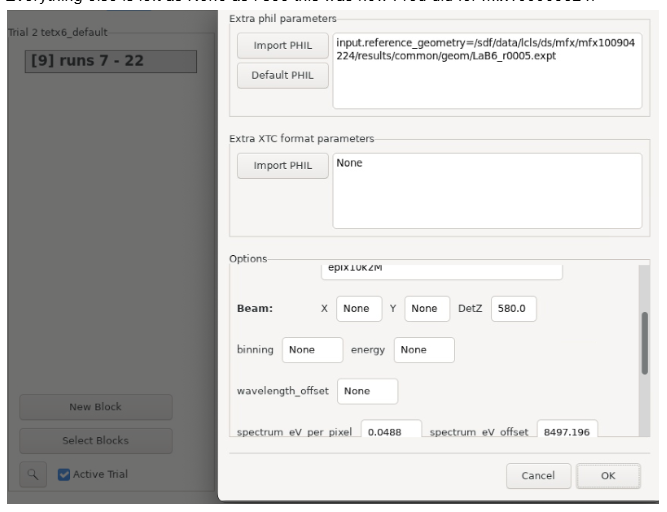Import PHIL for extra phil parameters

click(x=282, y=46)
